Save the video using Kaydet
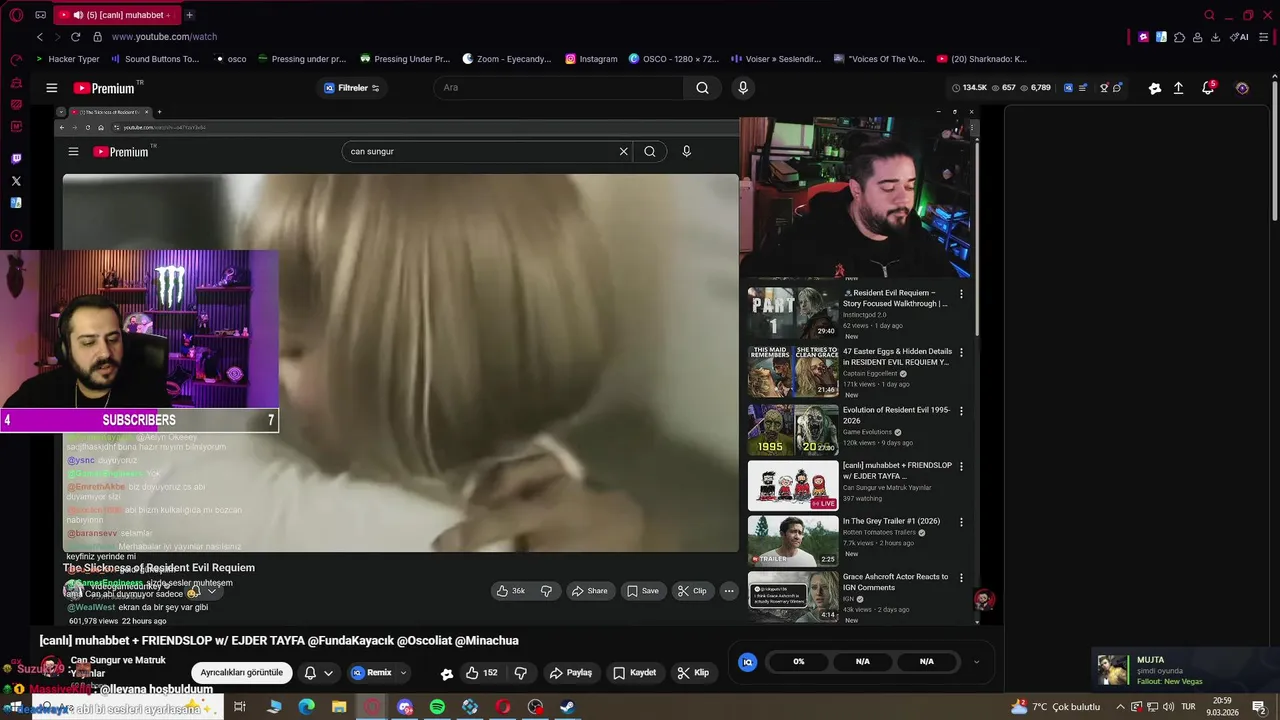The height and width of the screenshot is (720, 1280). [x=634, y=673]
